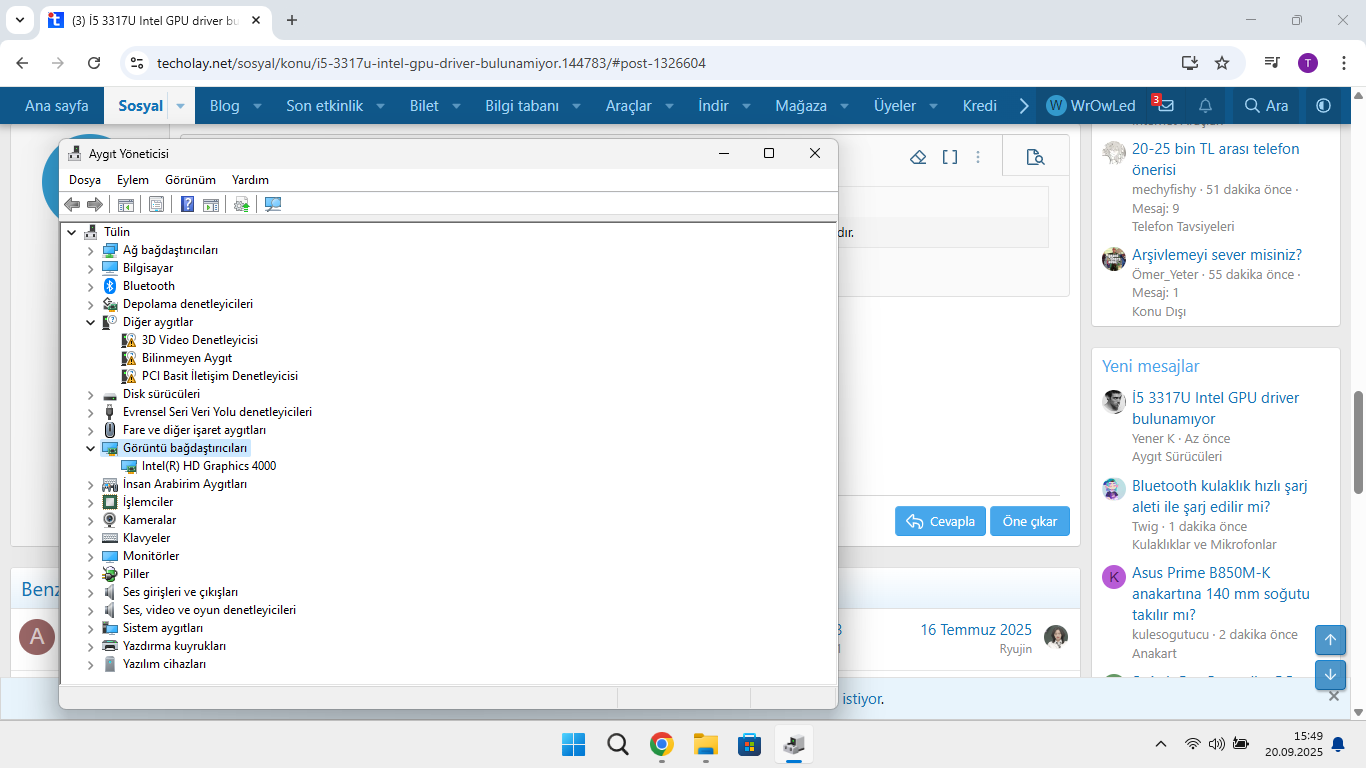This screenshot has width=1366, height=768.
Task: Open the Mağaza dropdown arrow in navbar
Action: (x=844, y=105)
